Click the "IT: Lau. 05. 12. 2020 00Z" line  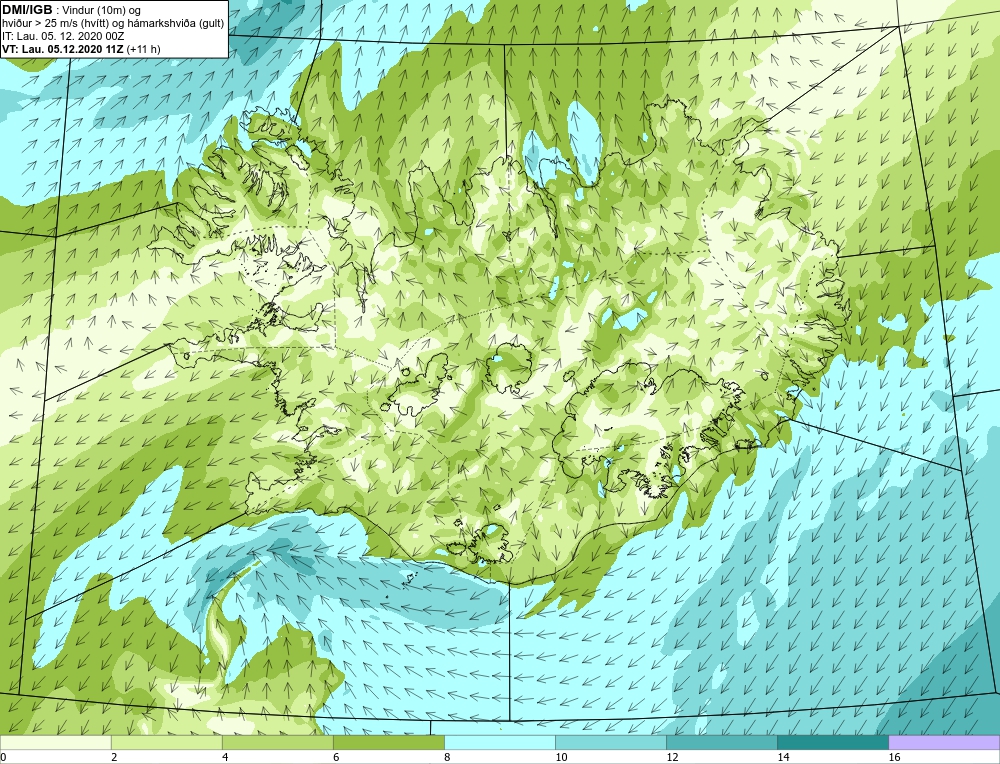pyautogui.click(x=62, y=36)
